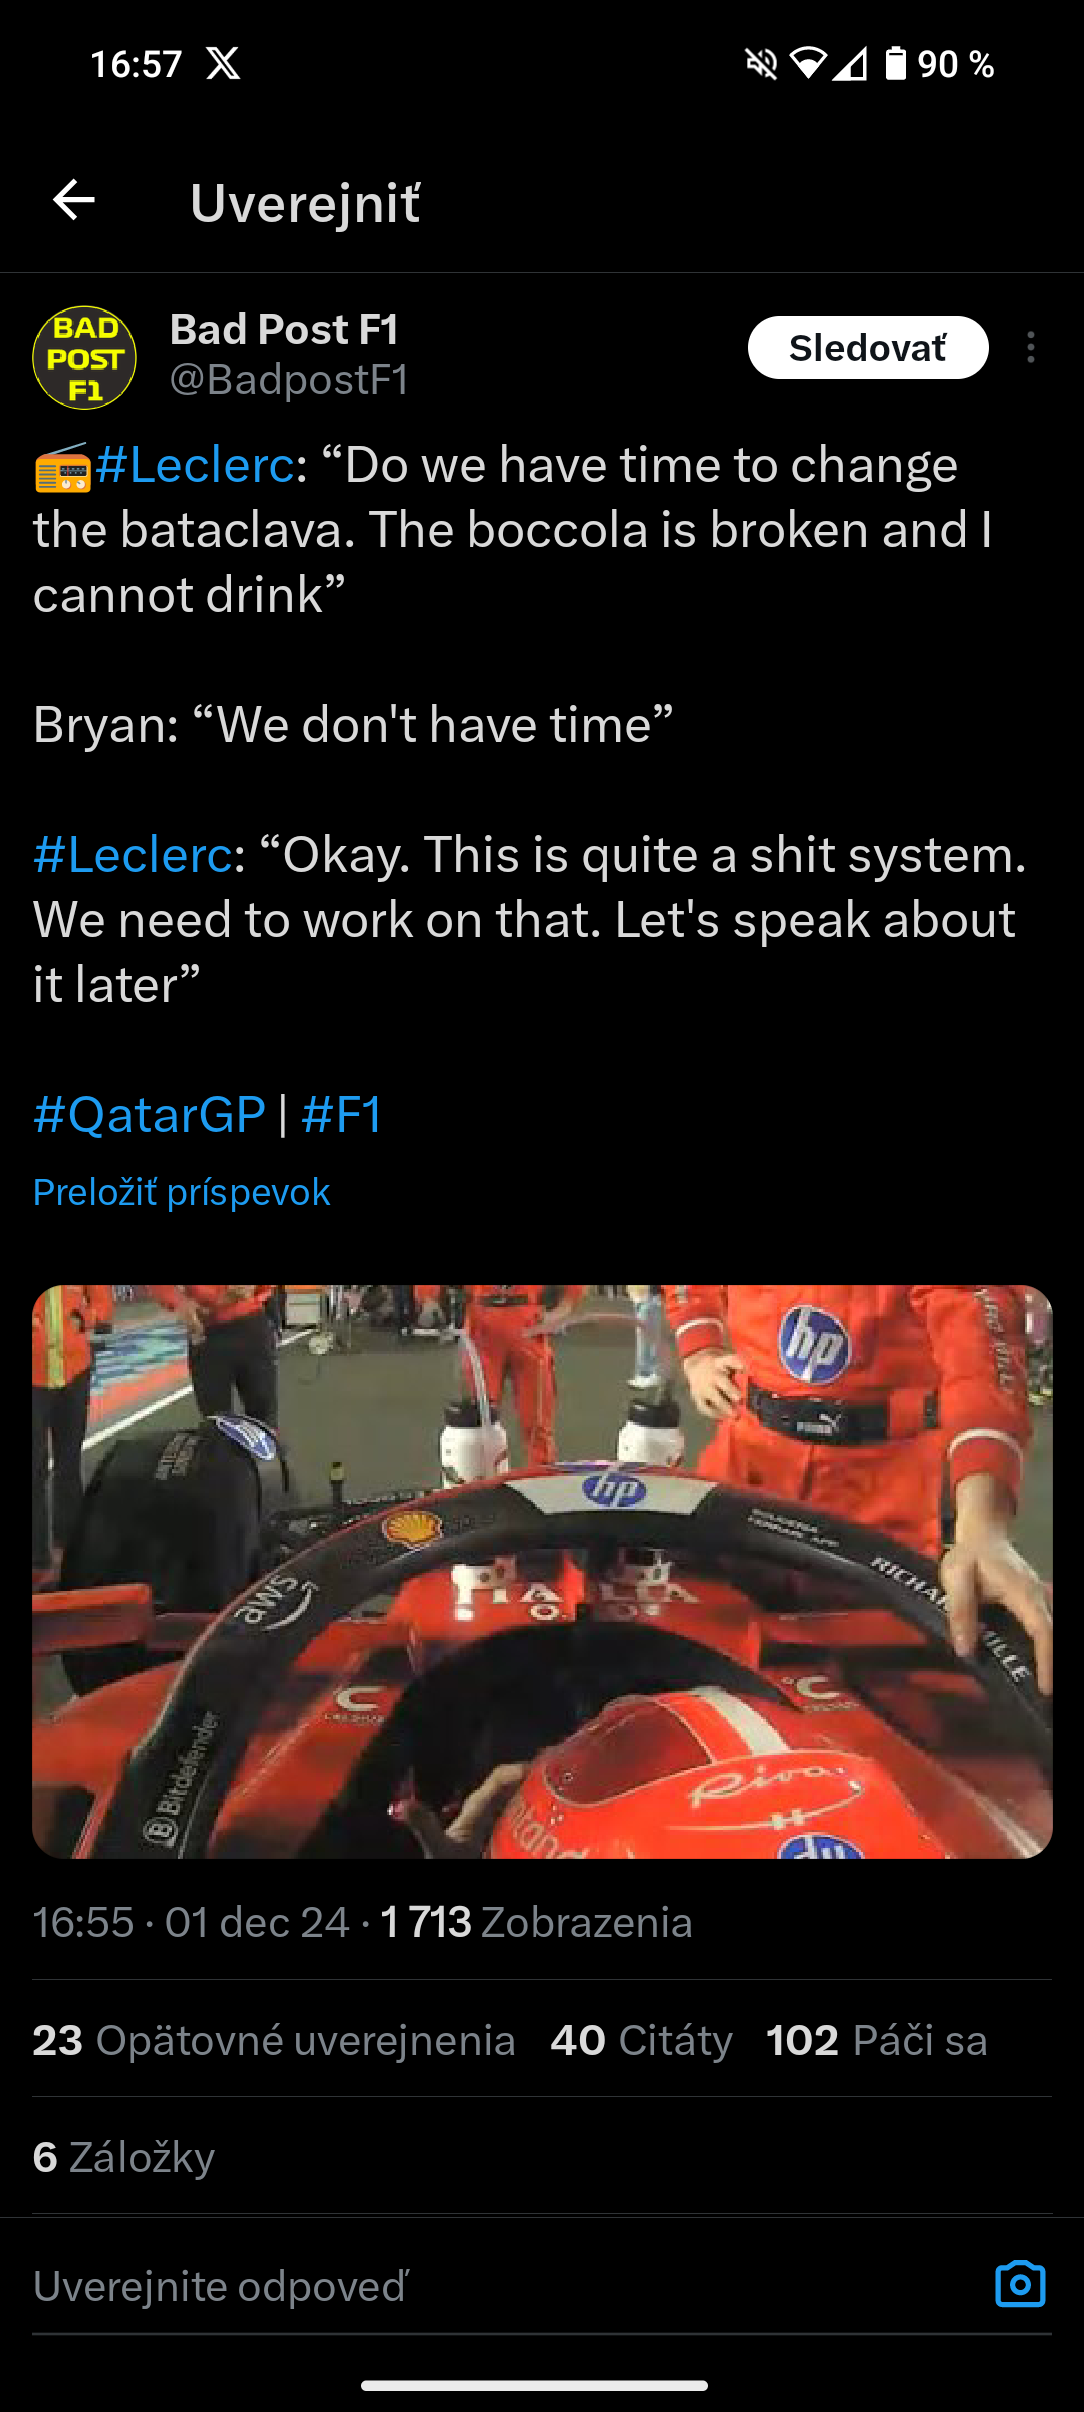Image resolution: width=1084 pixels, height=2412 pixels.
Task: Tap the Wi-Fi icon in status bar
Action: pos(808,64)
